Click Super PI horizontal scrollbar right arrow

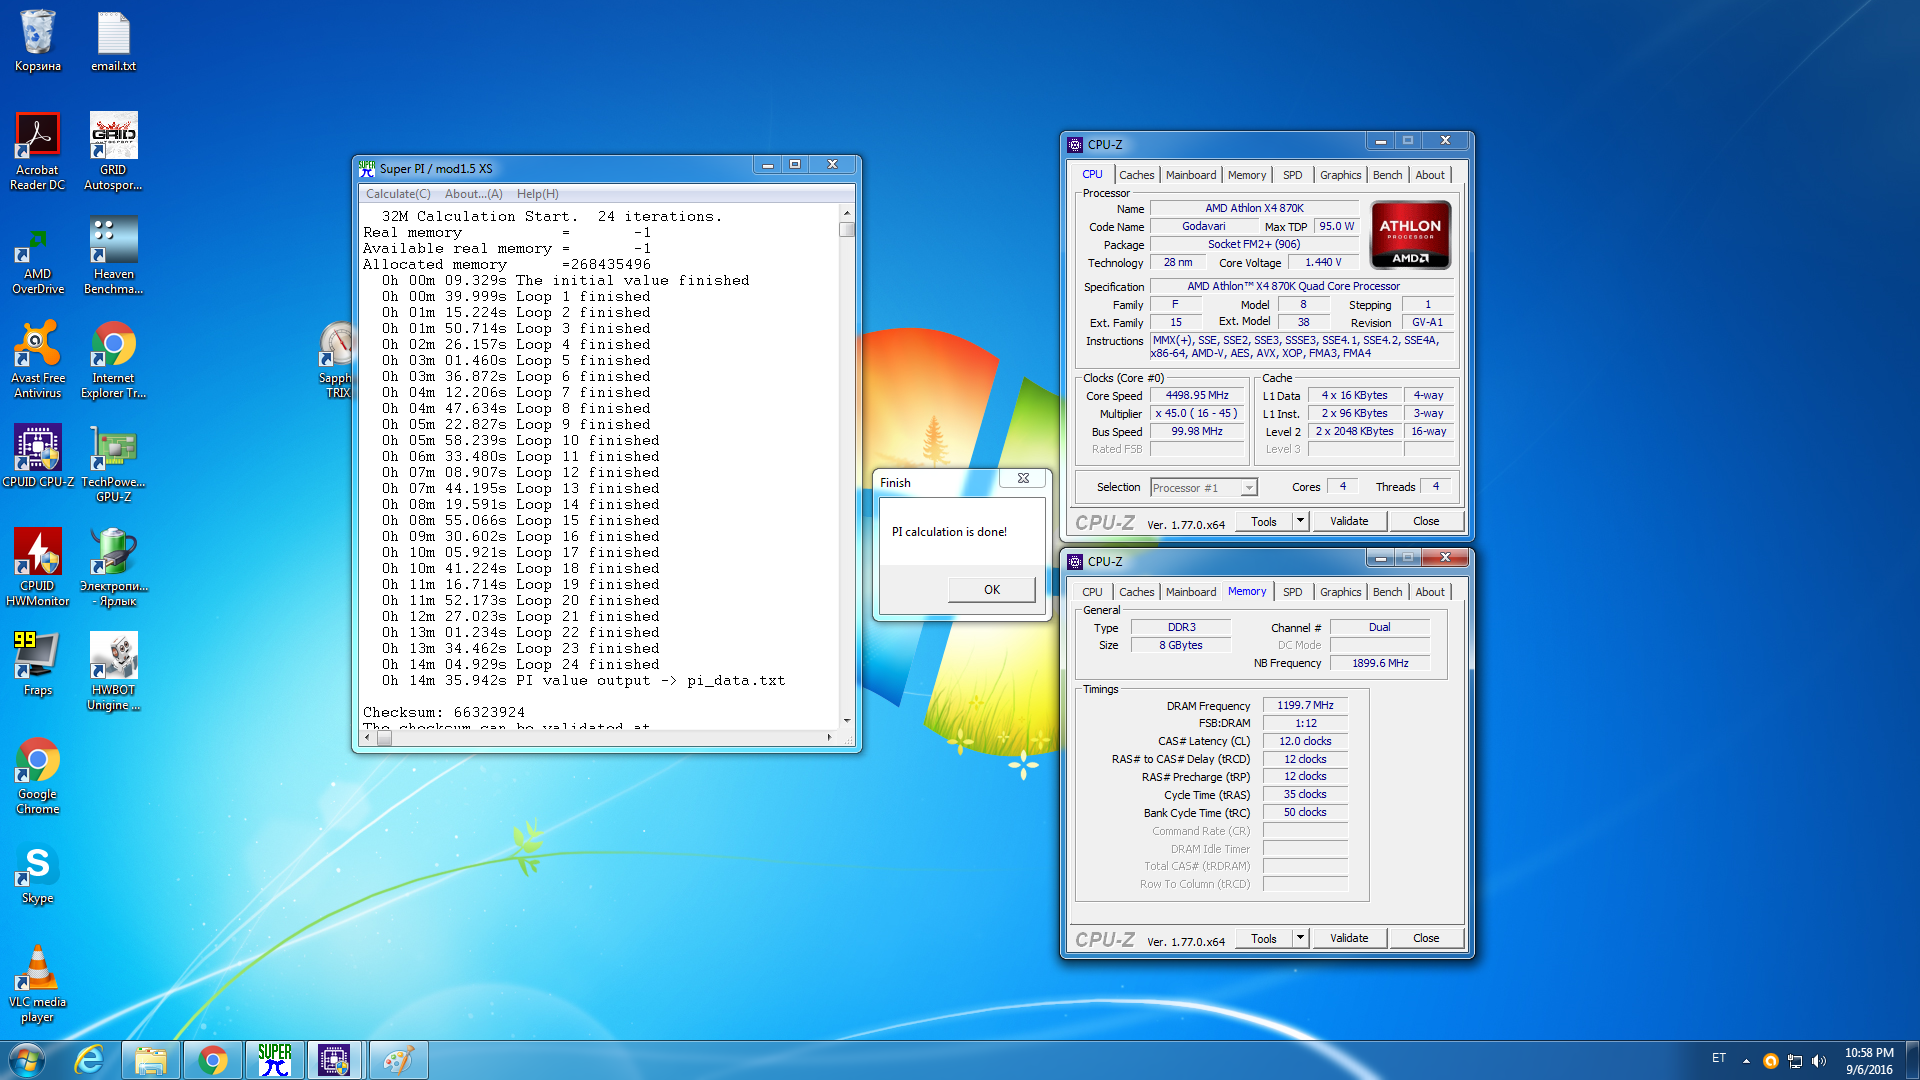click(x=829, y=738)
